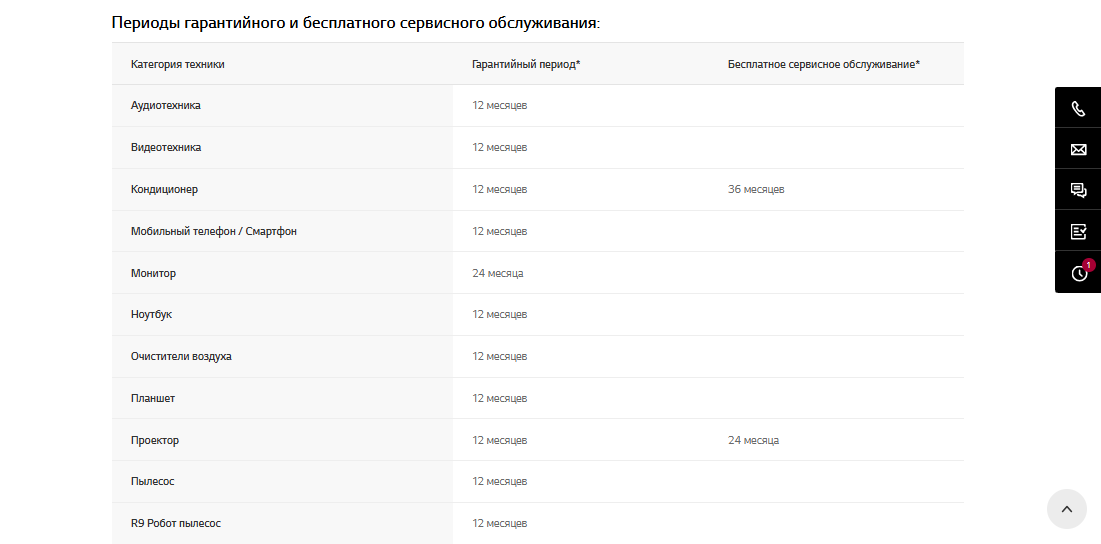Select the 'Гарантийный период*' column header
The image size is (1101, 544).
click(526, 64)
